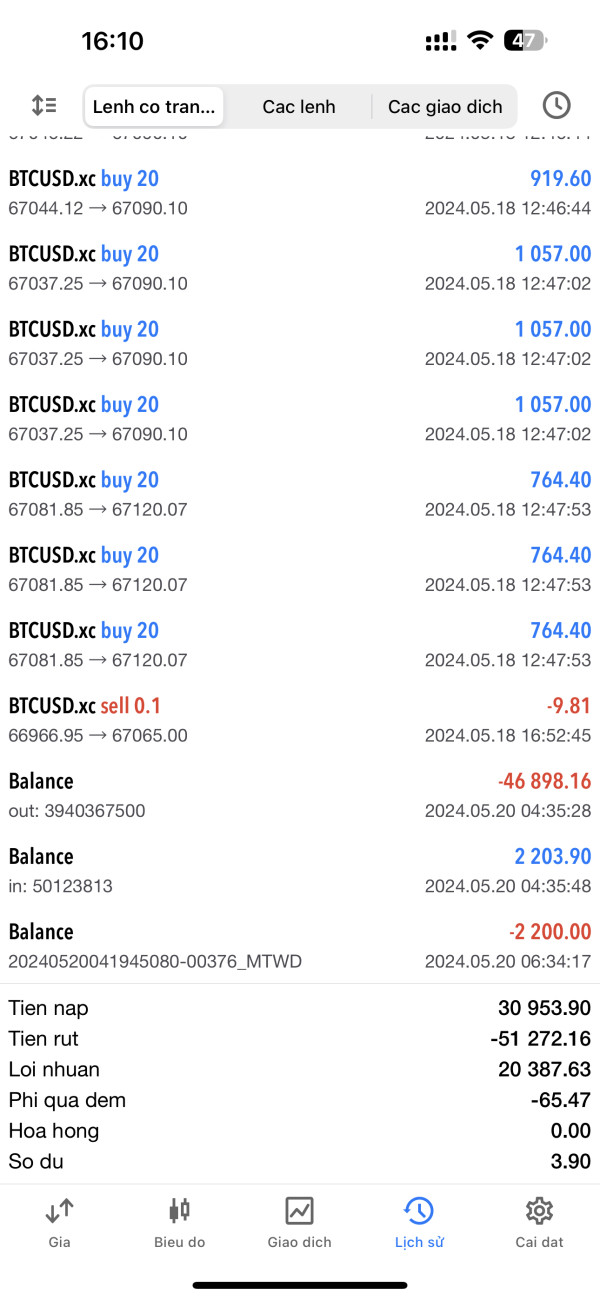This screenshot has height=1300, width=600.
Task: Switch to the Cac lenh segment
Action: (299, 106)
